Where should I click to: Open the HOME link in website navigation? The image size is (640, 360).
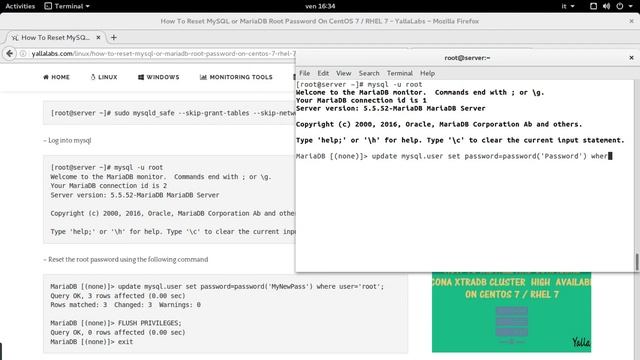[x=56, y=77]
